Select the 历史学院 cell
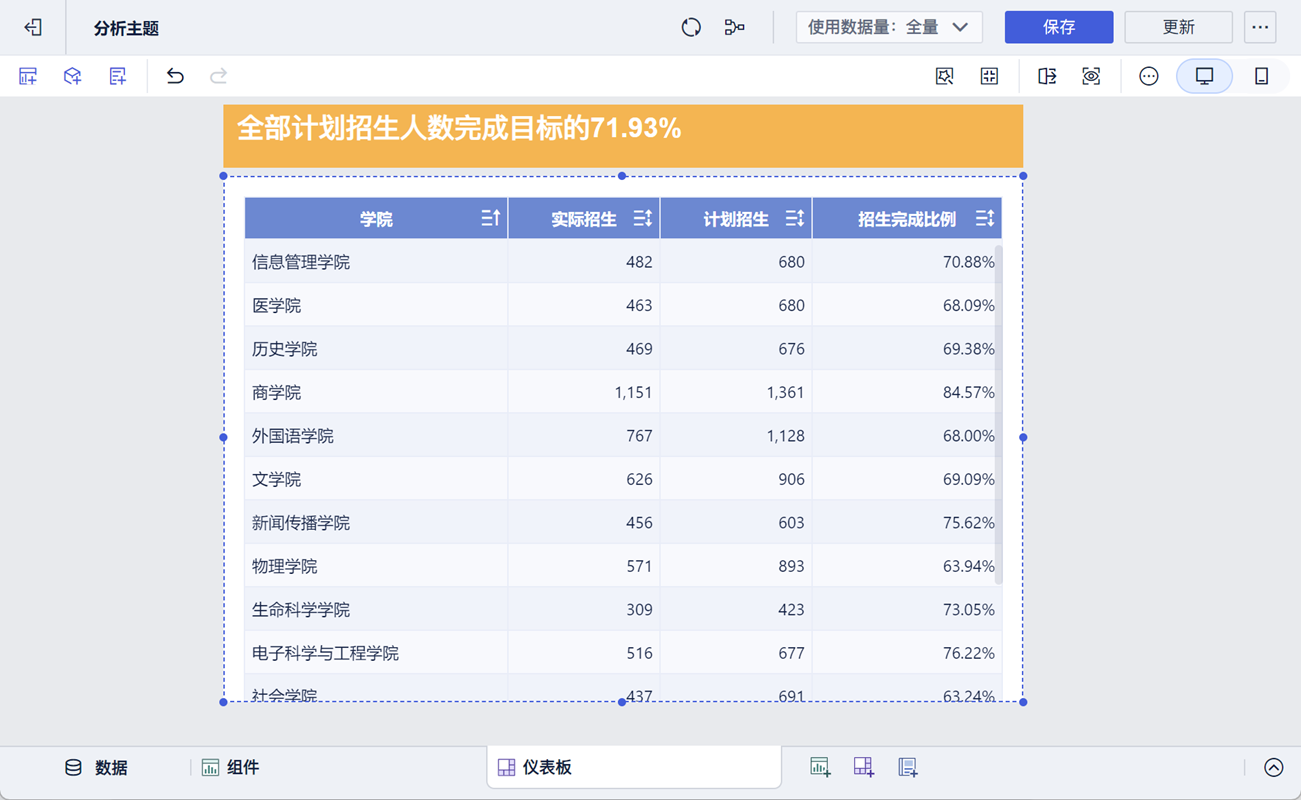Viewport: 1301px width, 800px height. [x=376, y=349]
